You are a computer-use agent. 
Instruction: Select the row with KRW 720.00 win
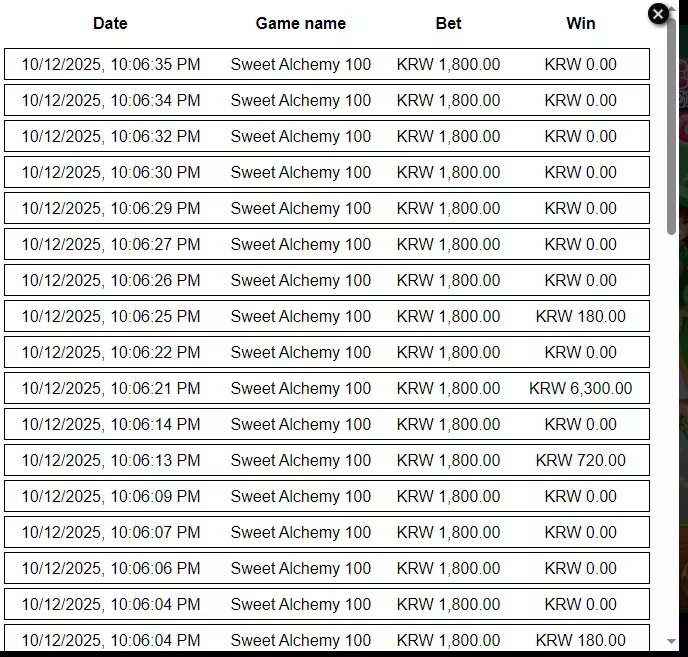[x=327, y=460]
